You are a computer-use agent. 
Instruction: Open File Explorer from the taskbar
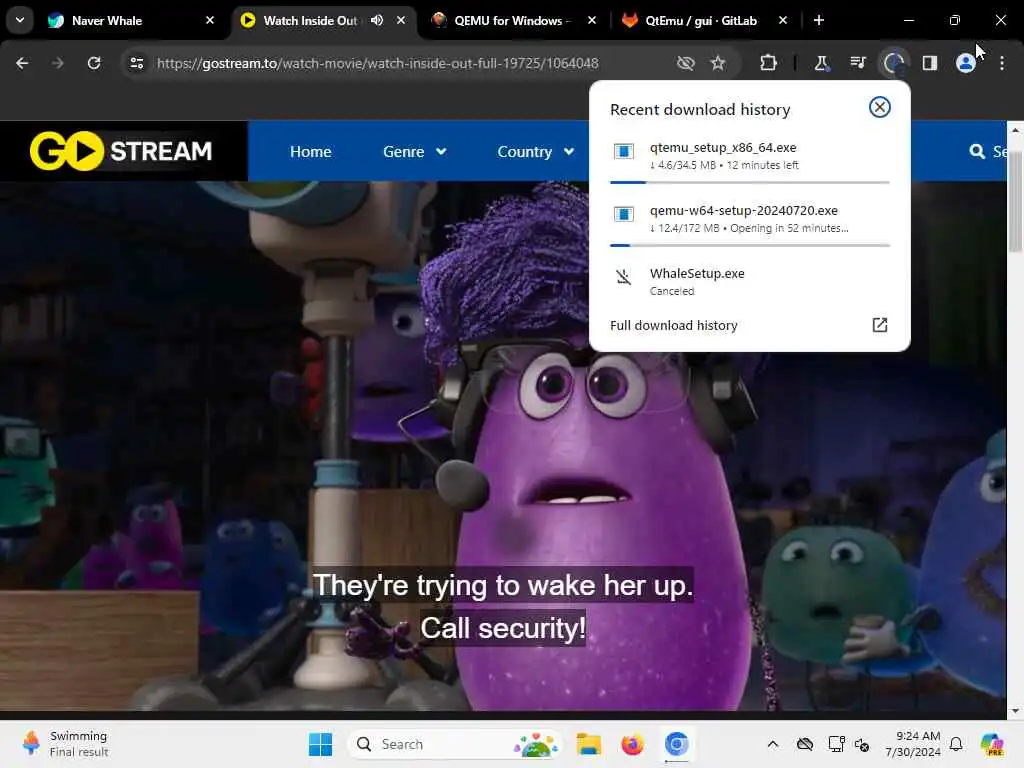588,744
